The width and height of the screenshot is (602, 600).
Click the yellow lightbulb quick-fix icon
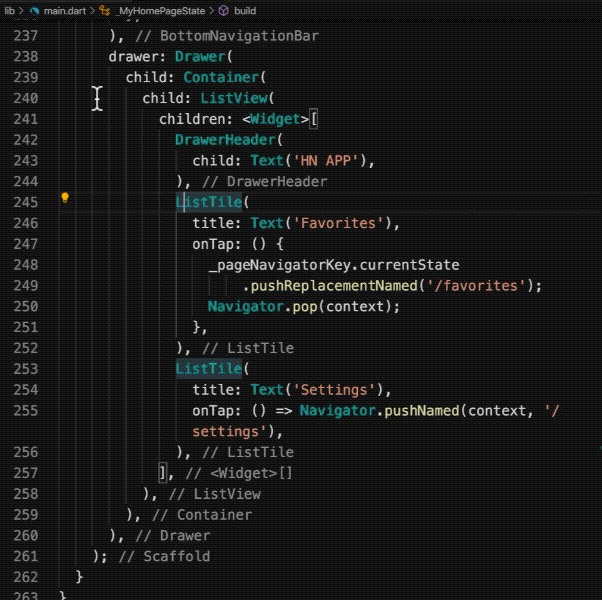tap(65, 198)
